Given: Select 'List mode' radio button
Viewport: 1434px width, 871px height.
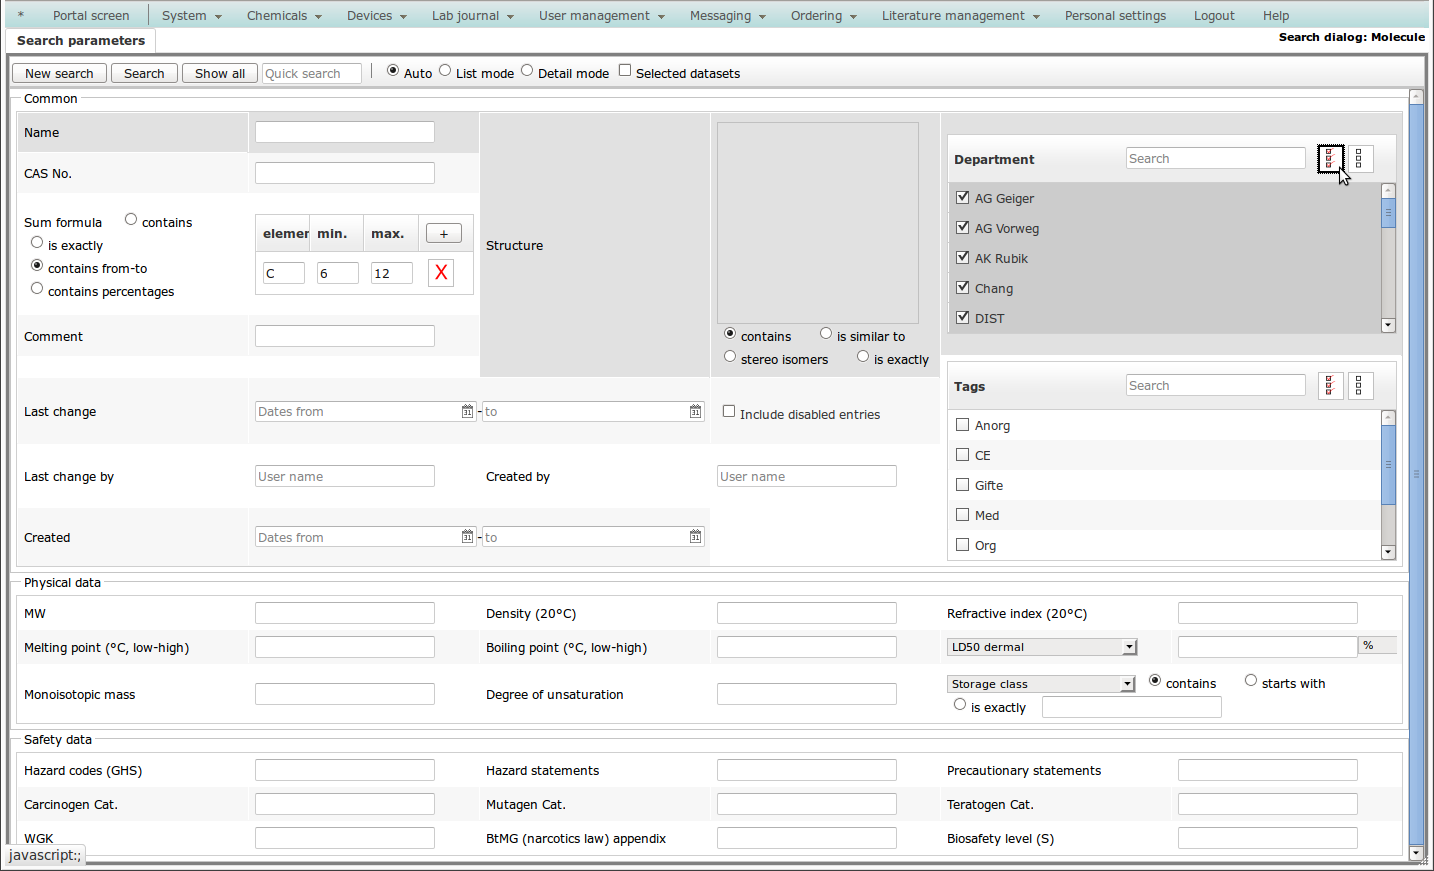Looking at the screenshot, I should point(445,71).
